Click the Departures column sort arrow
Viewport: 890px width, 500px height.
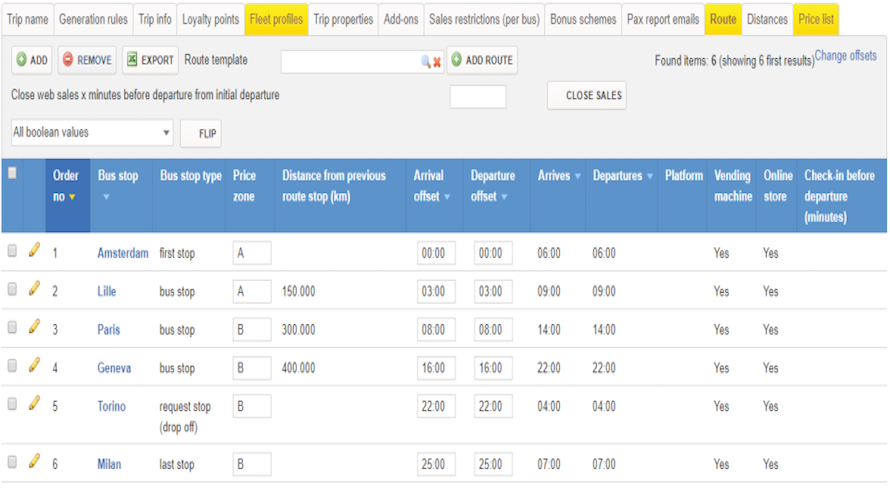point(650,176)
